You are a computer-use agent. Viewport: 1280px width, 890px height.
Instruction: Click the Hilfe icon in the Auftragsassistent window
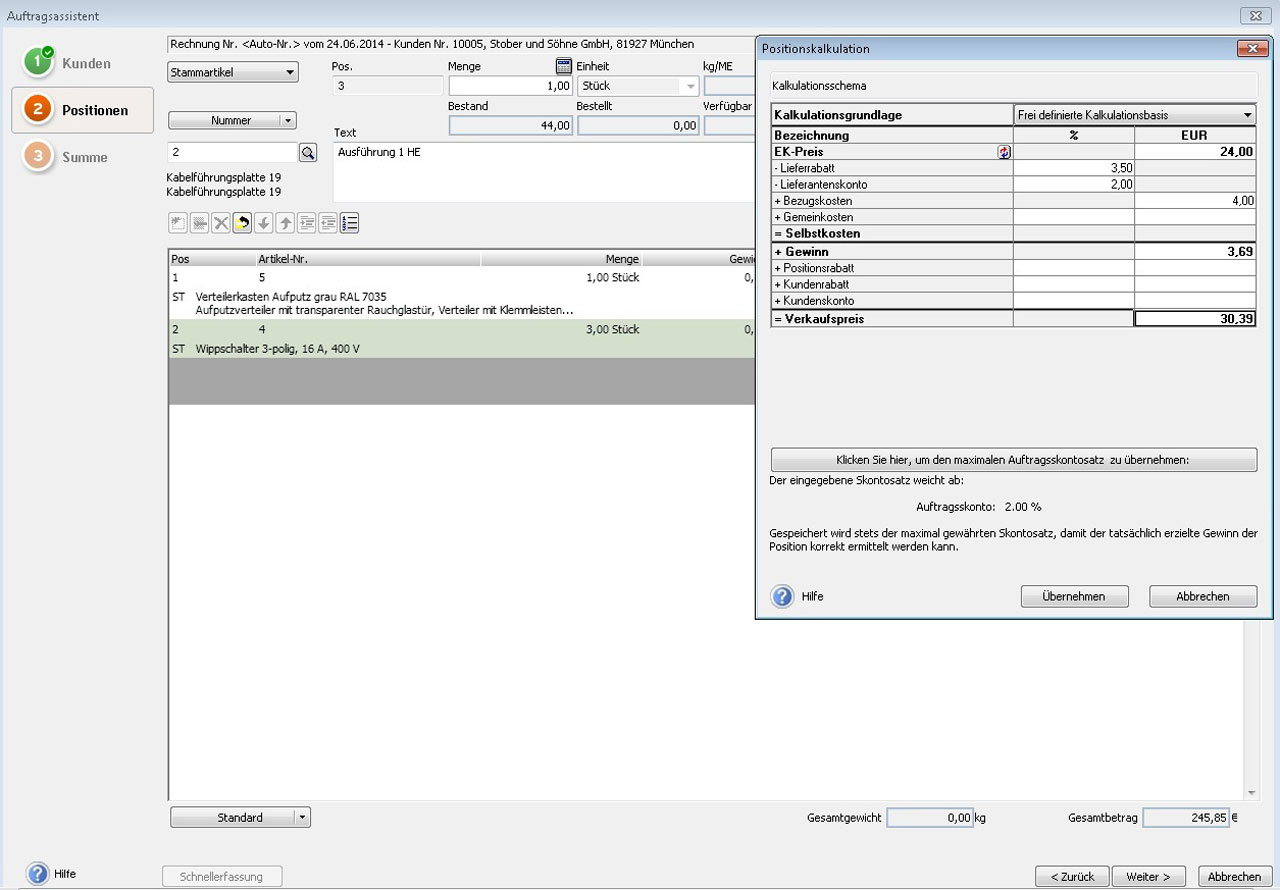point(38,874)
